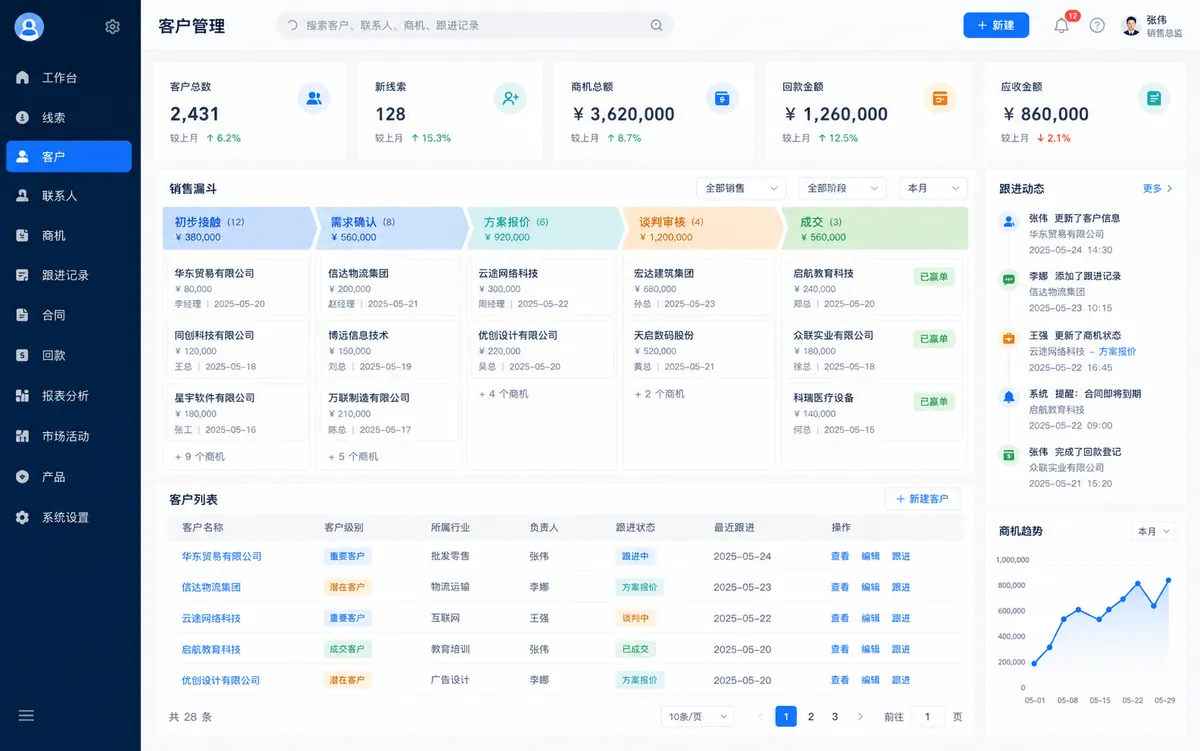1200x751 pixels.
Task: Open the 张伟 销售总监 user profile
Action: point(1151,26)
